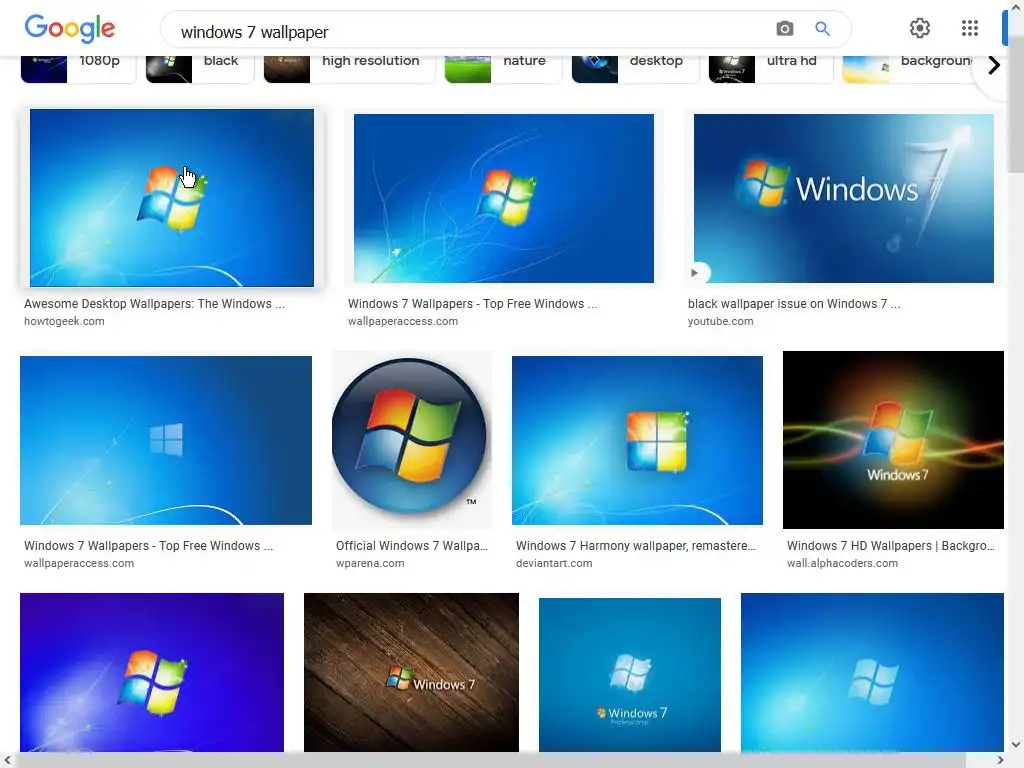Open the Windows 10 logo blue wallpaper thumbnail
Viewport: 1024px width, 768px height.
[x=166, y=440]
